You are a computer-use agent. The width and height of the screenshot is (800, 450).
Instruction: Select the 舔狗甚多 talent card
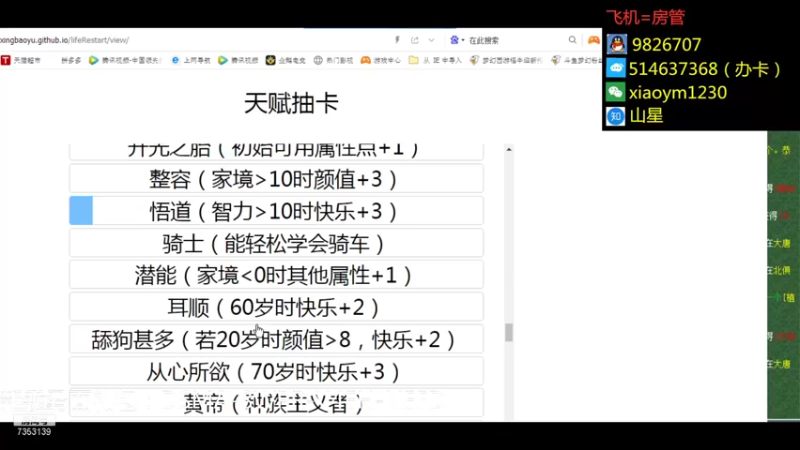[x=276, y=339]
